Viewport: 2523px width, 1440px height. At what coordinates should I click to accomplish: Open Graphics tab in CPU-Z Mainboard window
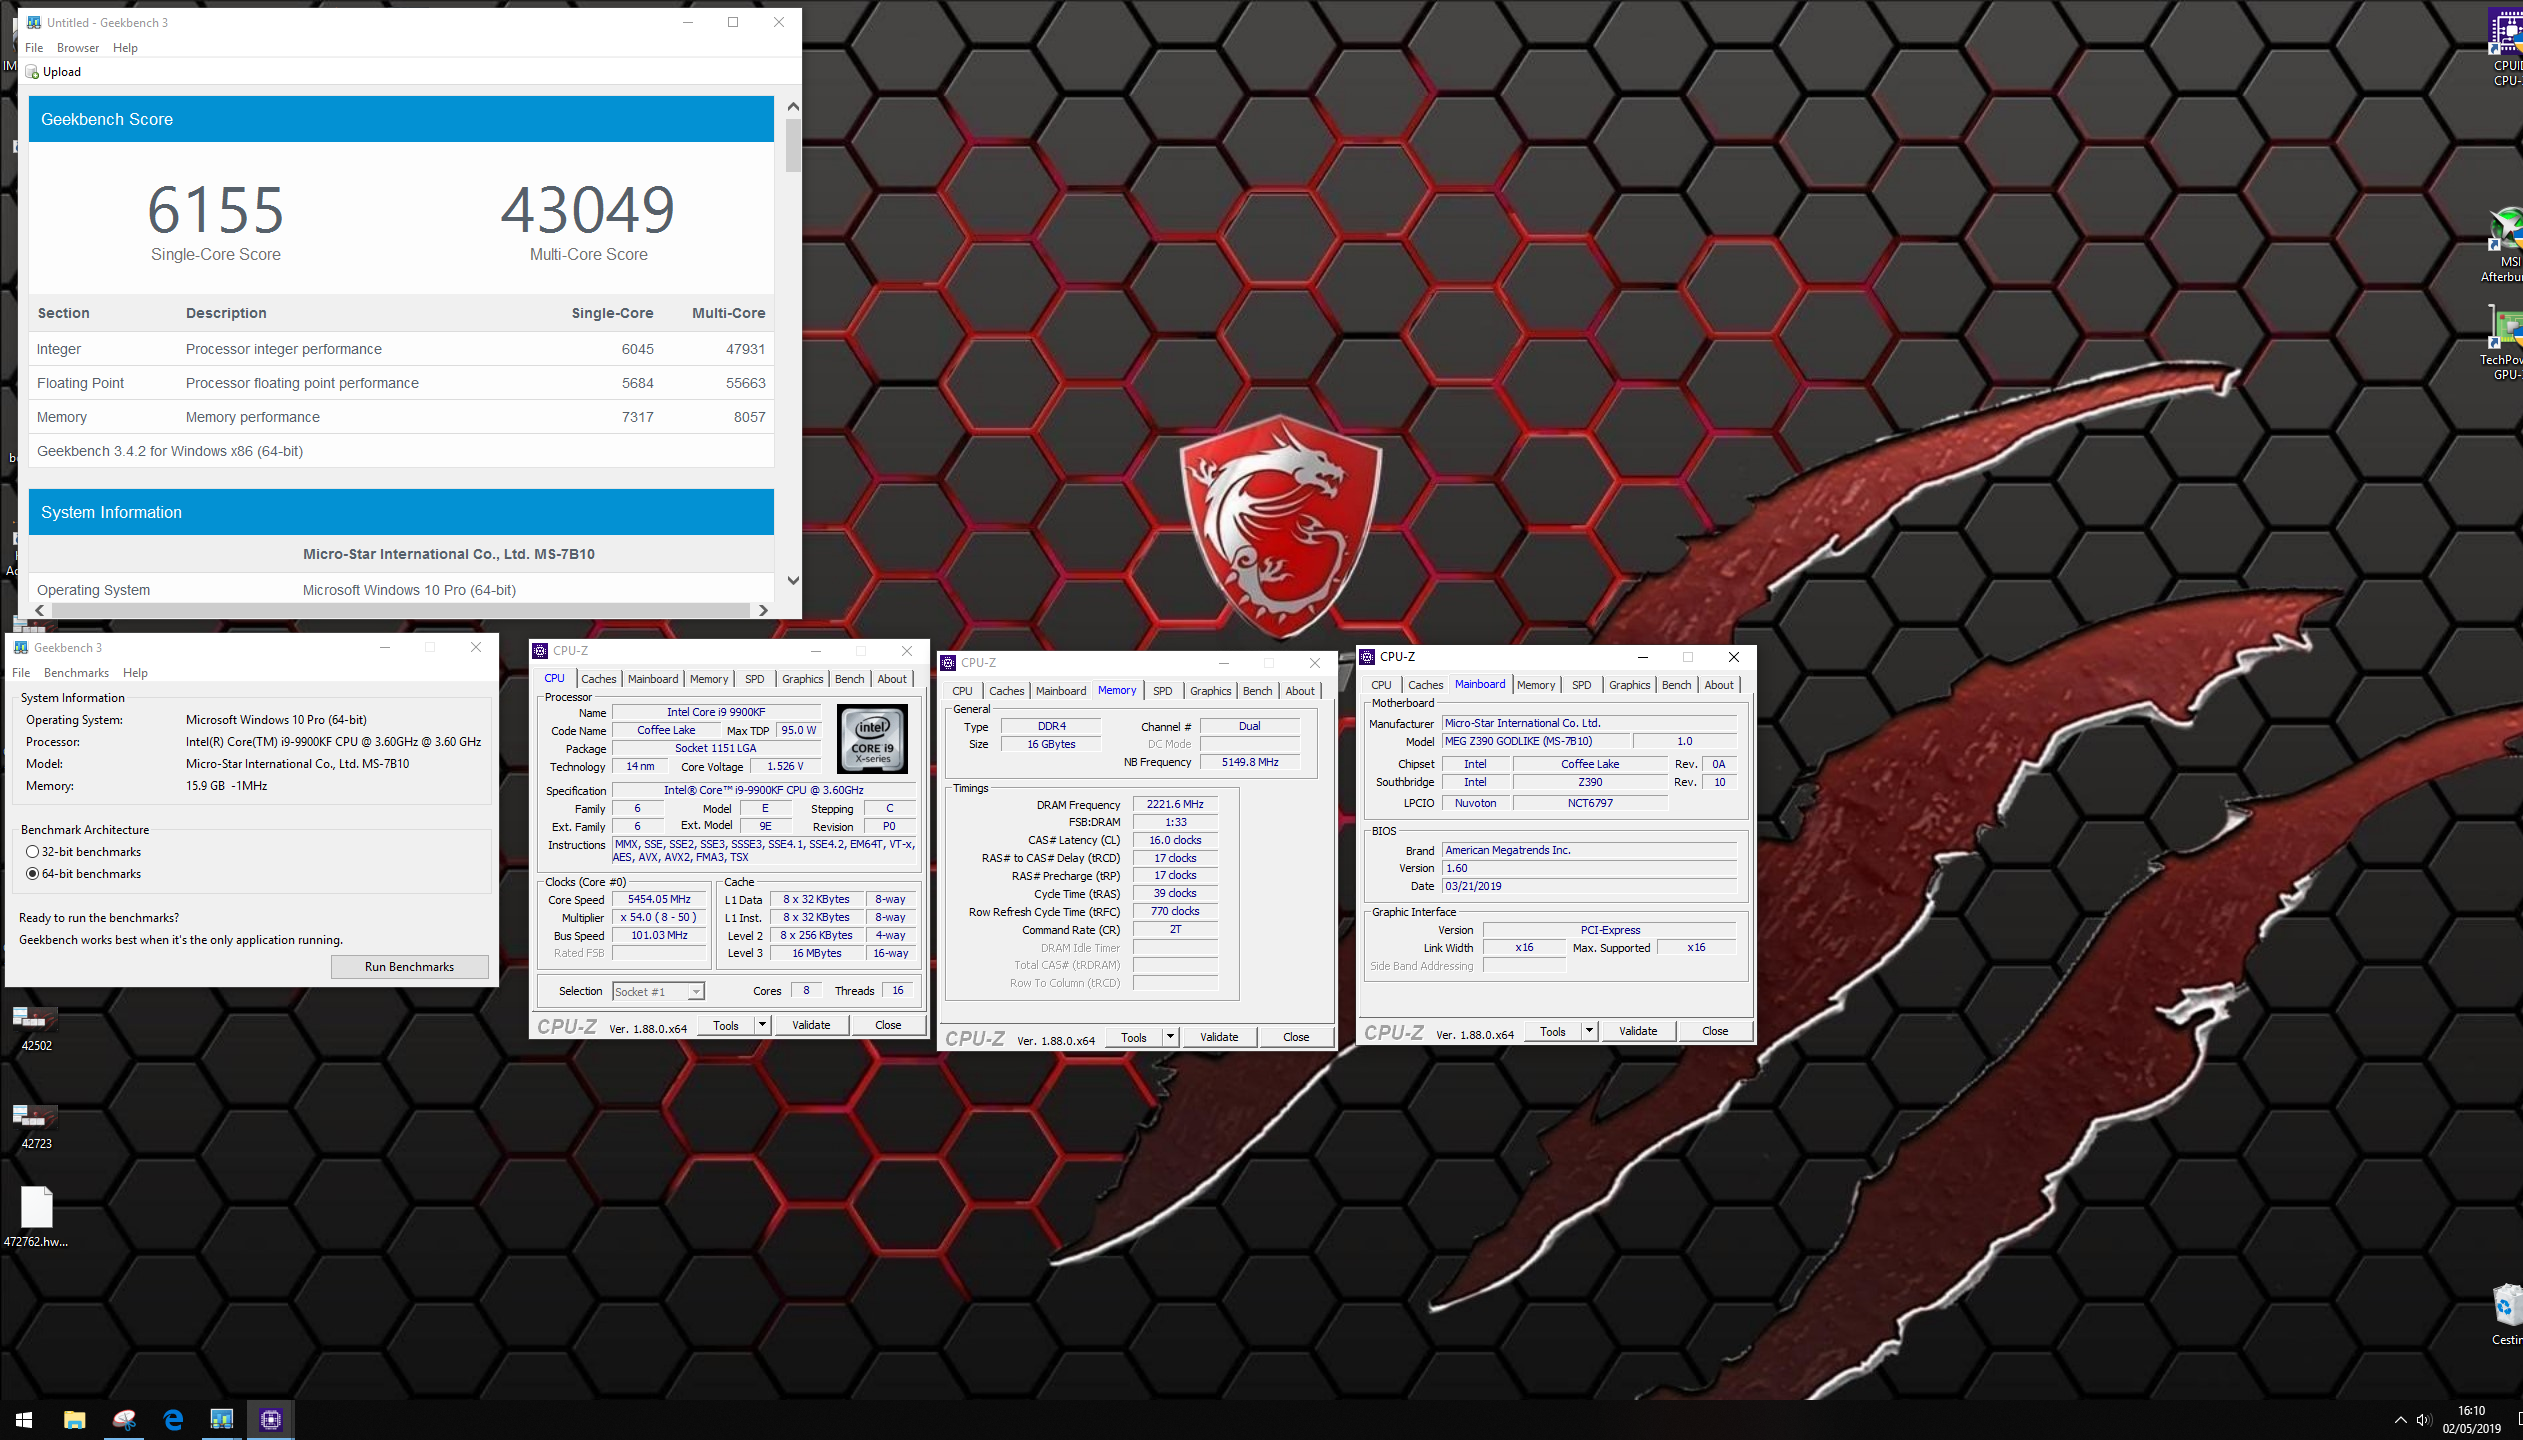[x=1629, y=685]
